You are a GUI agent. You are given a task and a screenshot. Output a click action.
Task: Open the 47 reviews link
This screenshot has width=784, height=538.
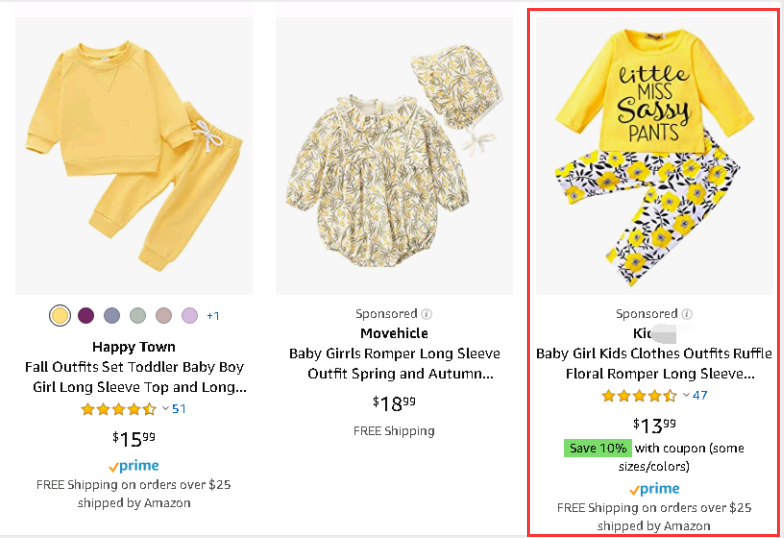(x=700, y=396)
